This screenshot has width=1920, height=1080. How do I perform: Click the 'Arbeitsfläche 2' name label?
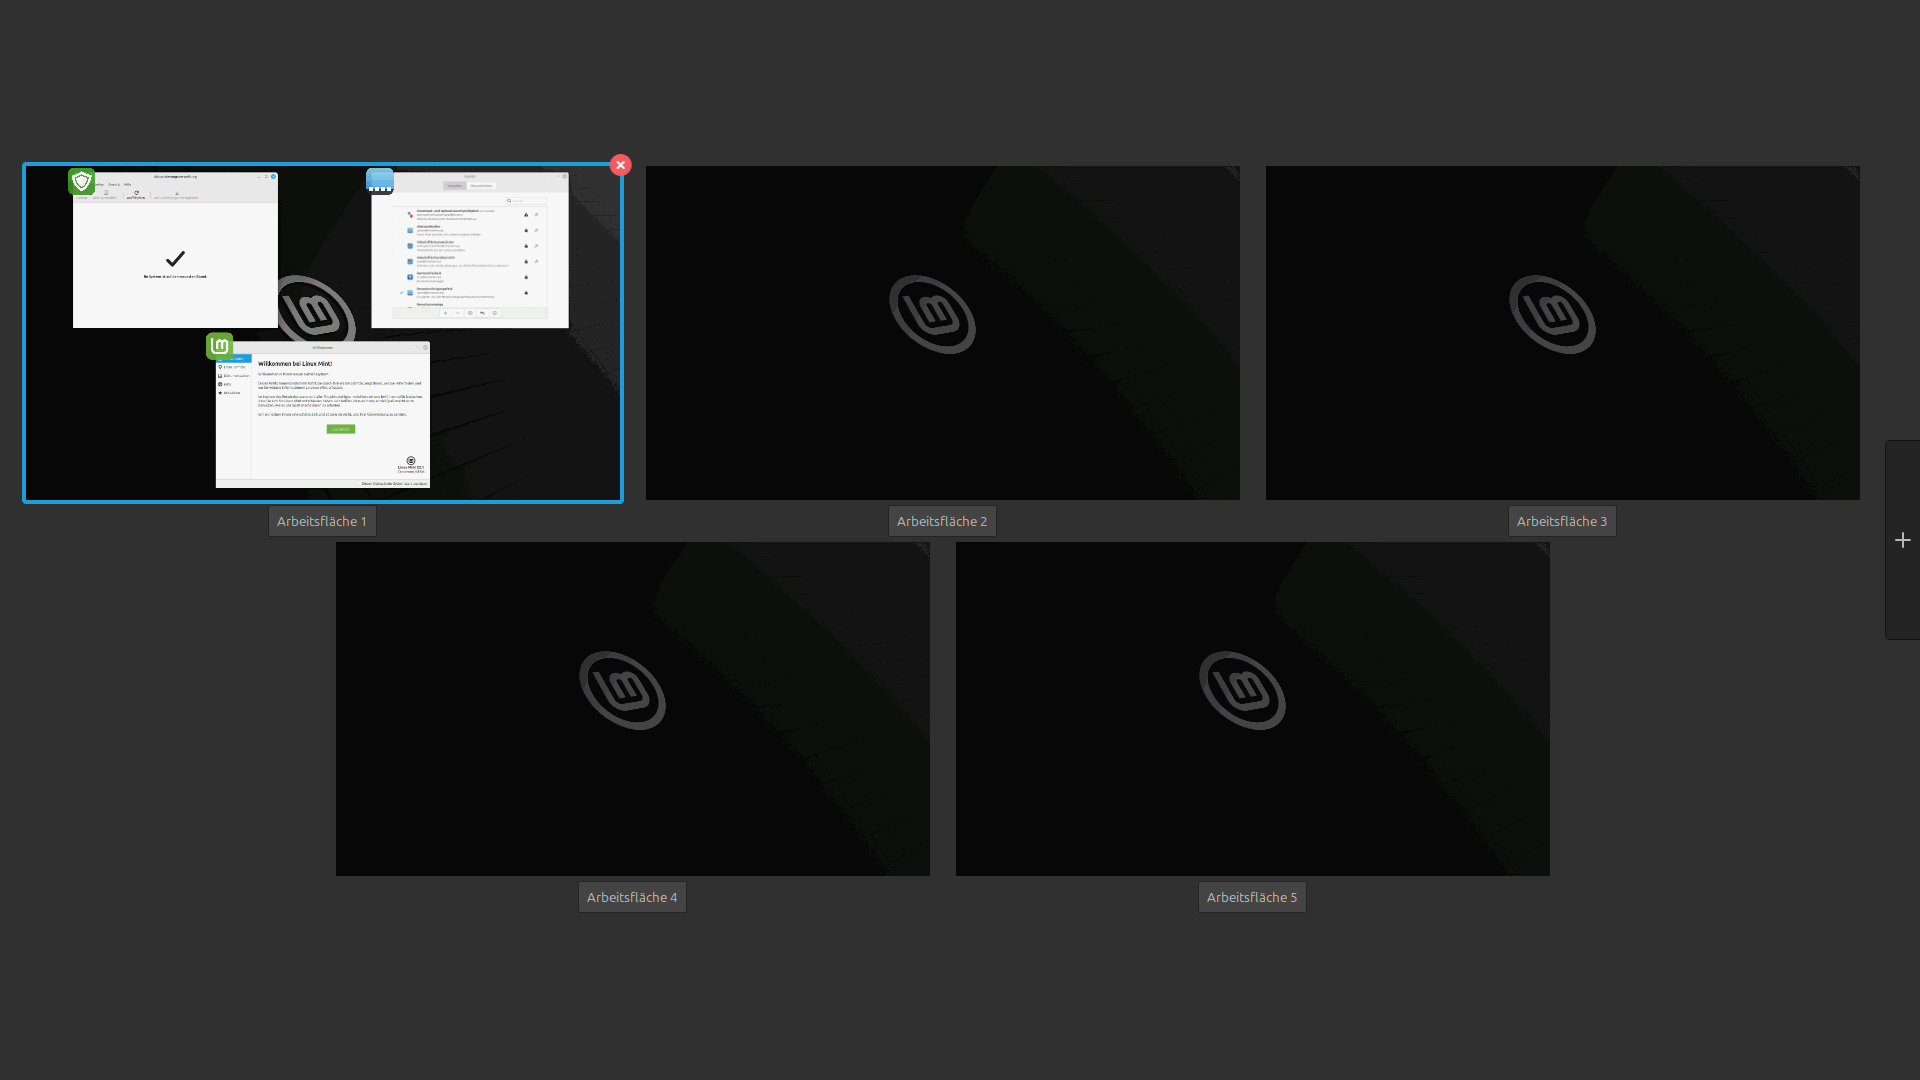(942, 521)
